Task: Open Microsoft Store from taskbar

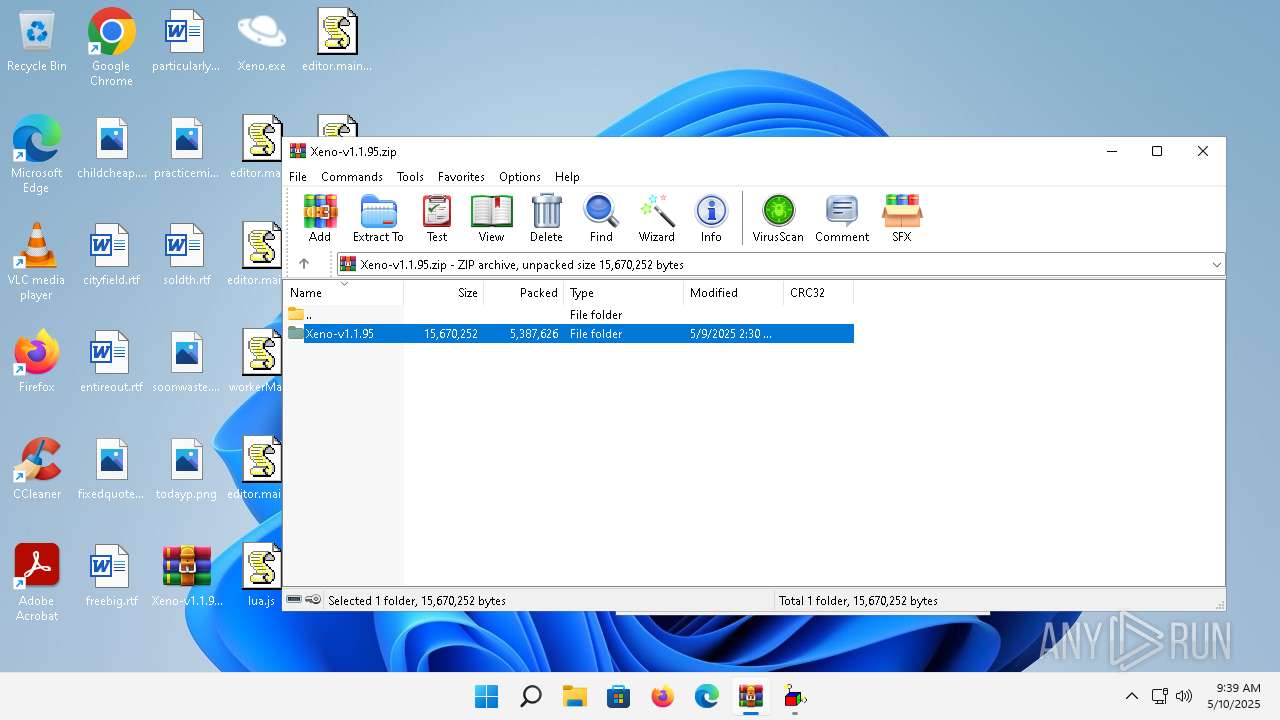Action: 619,696
